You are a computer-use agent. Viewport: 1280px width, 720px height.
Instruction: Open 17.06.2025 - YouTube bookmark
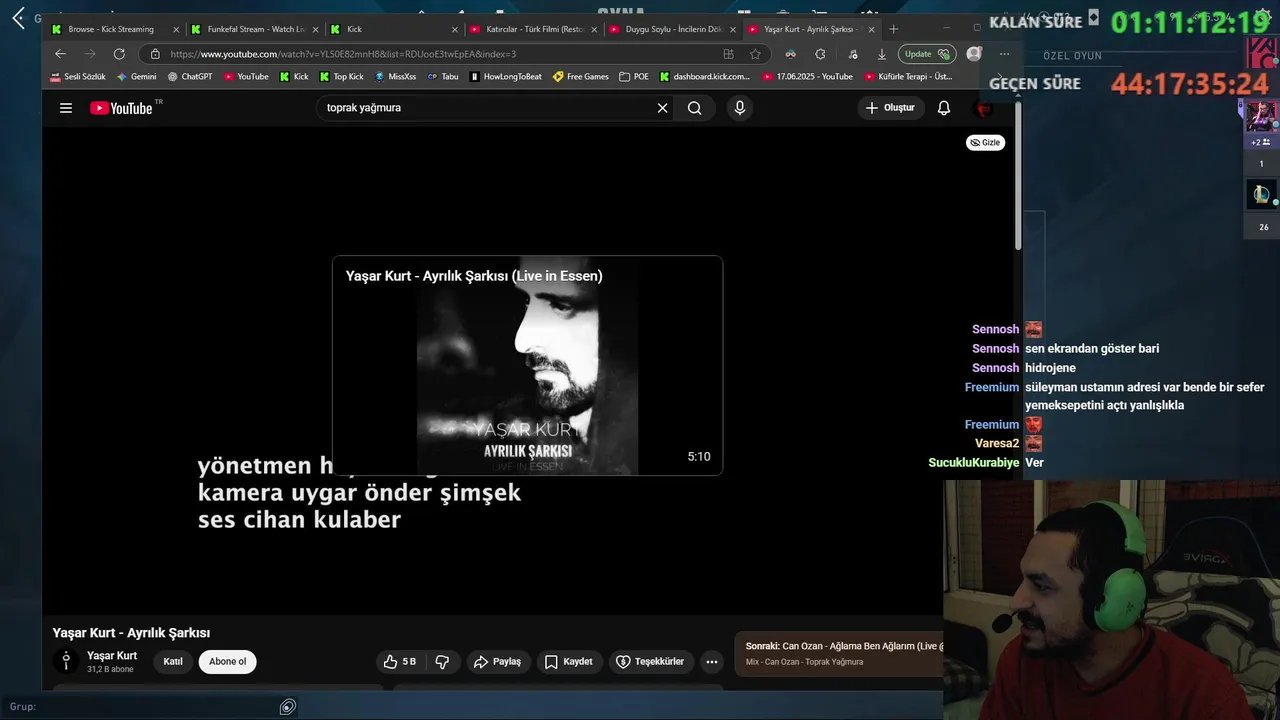(x=807, y=76)
